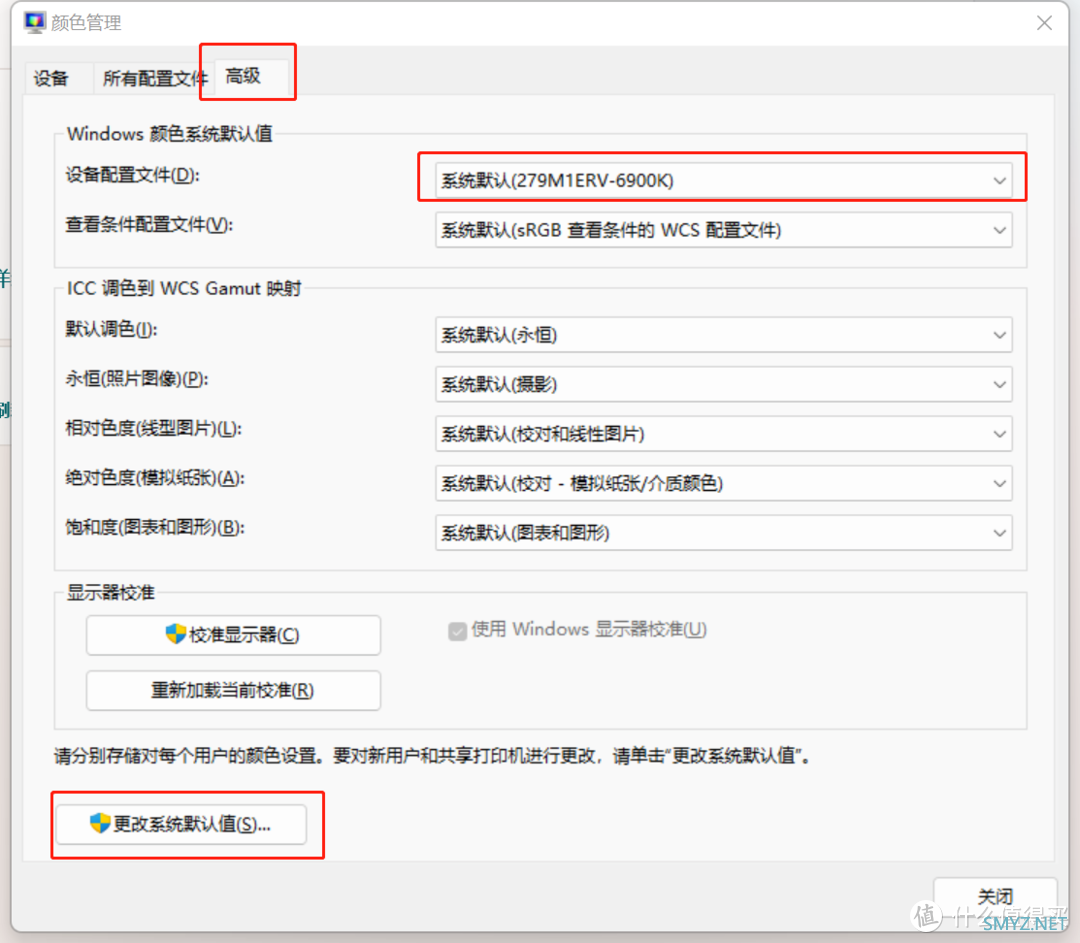Click the Windows 颜色系统默认值 heading
This screenshot has height=943, width=1080.
169,134
